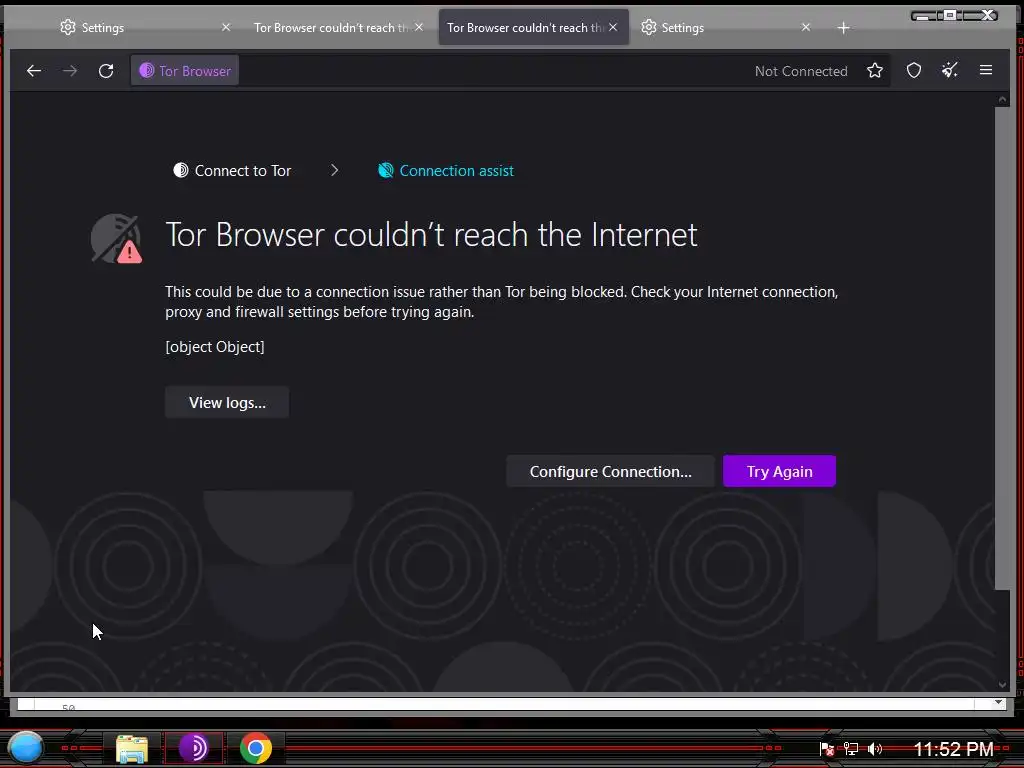Click the forward arrow navigation button
Screen dimensions: 1024x768
70,71
